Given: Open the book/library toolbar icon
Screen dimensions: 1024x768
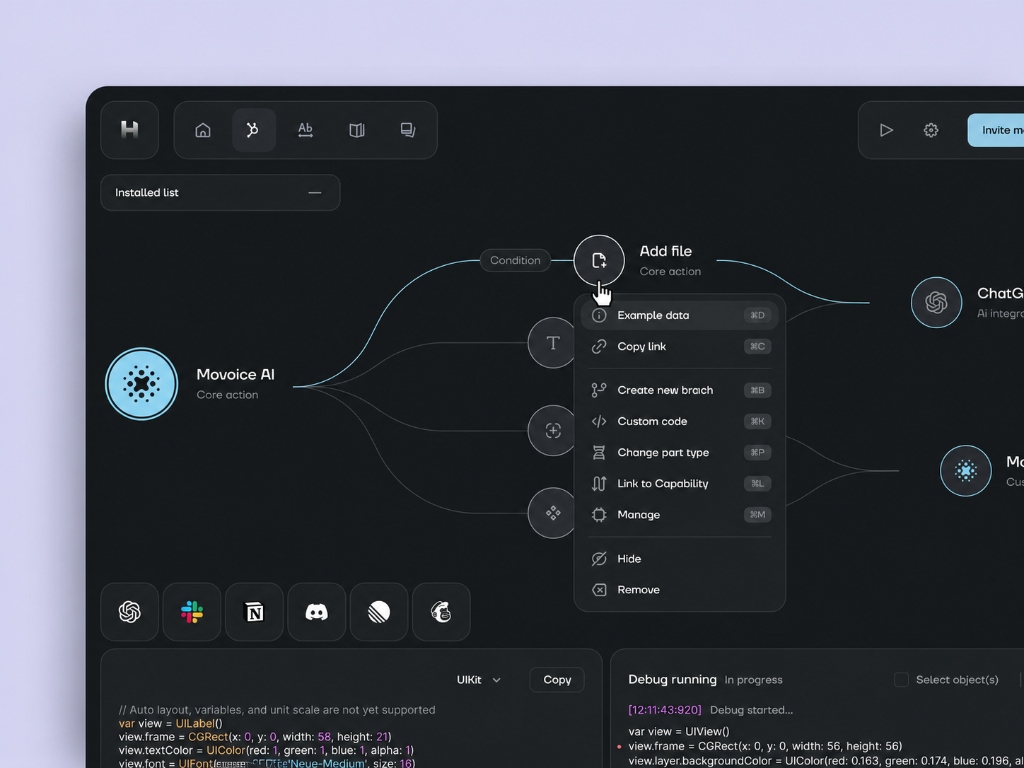Looking at the screenshot, I should point(357,130).
